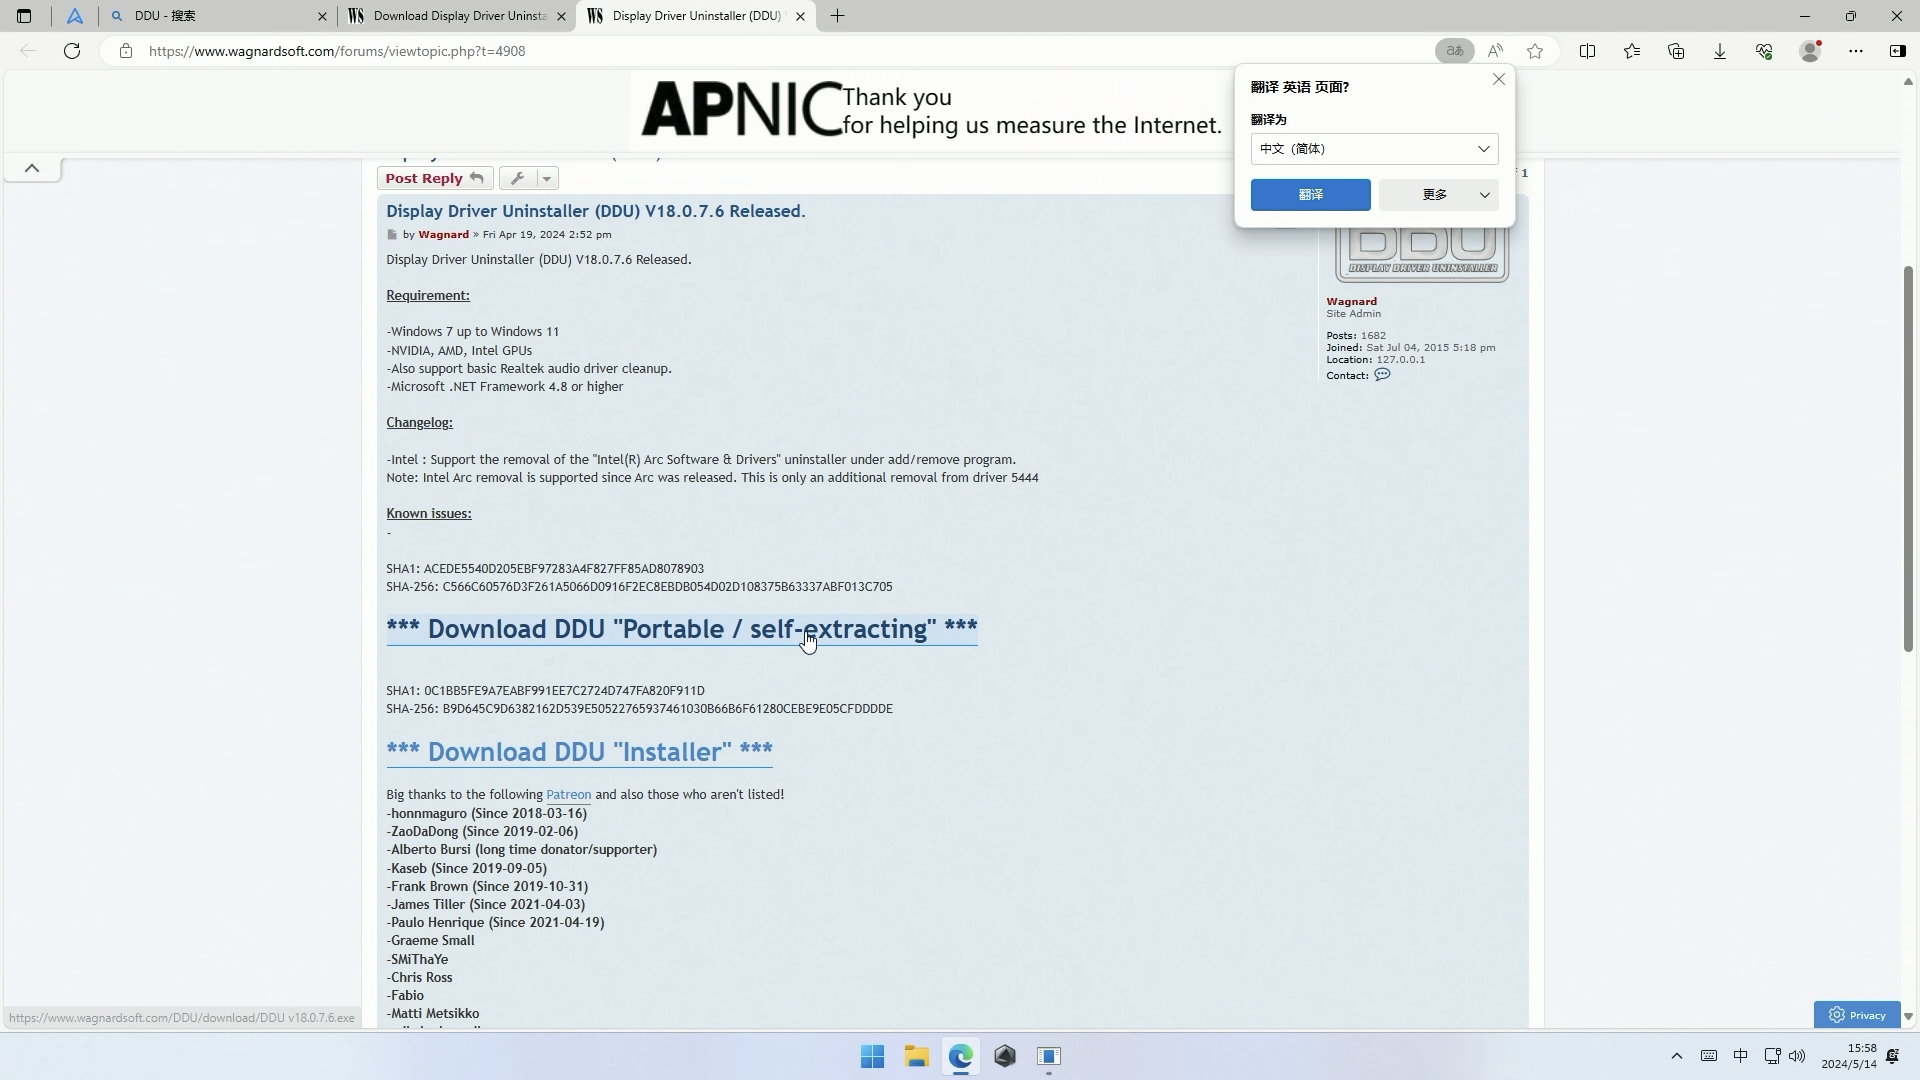Expand the 更多 options dropdown
The image size is (1920, 1080).
coord(1438,195)
